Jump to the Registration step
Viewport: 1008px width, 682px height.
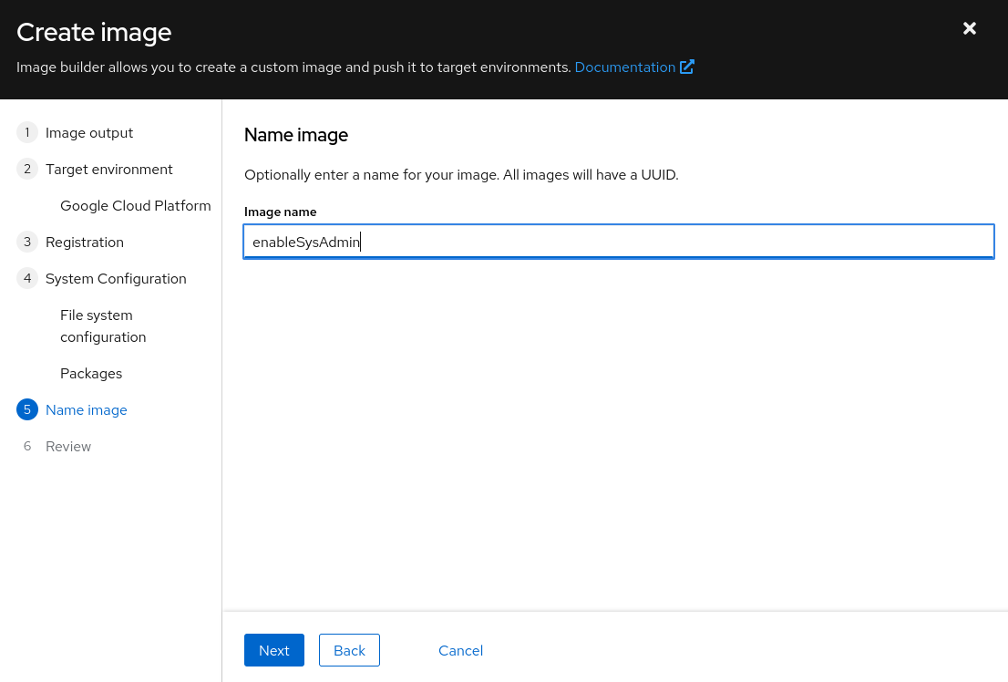tap(85, 242)
